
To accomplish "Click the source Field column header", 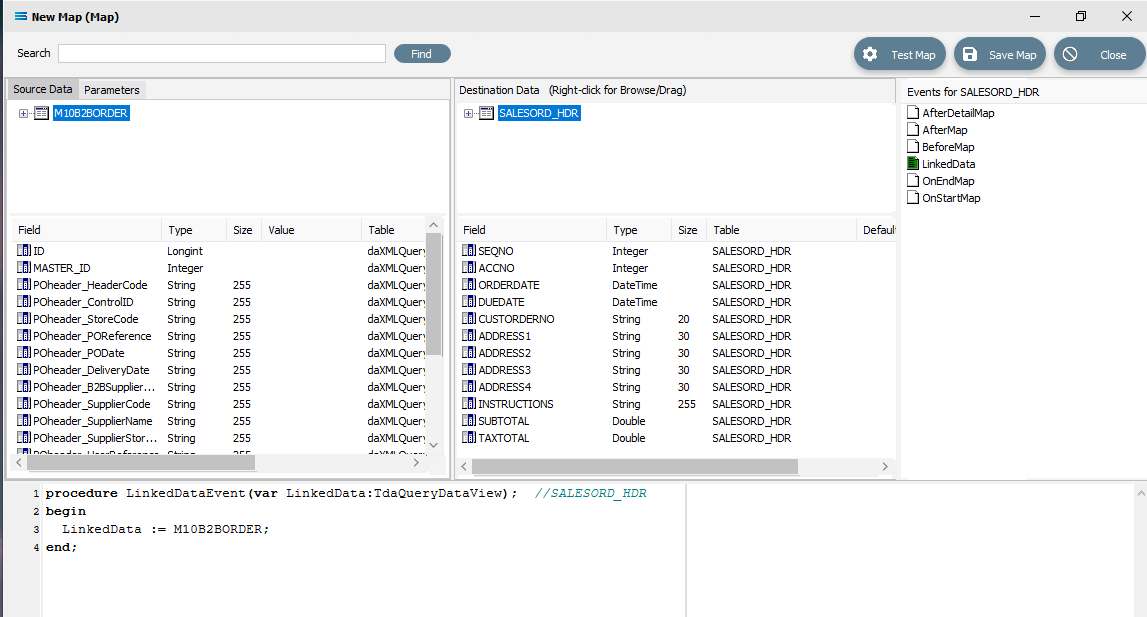I will click(86, 230).
